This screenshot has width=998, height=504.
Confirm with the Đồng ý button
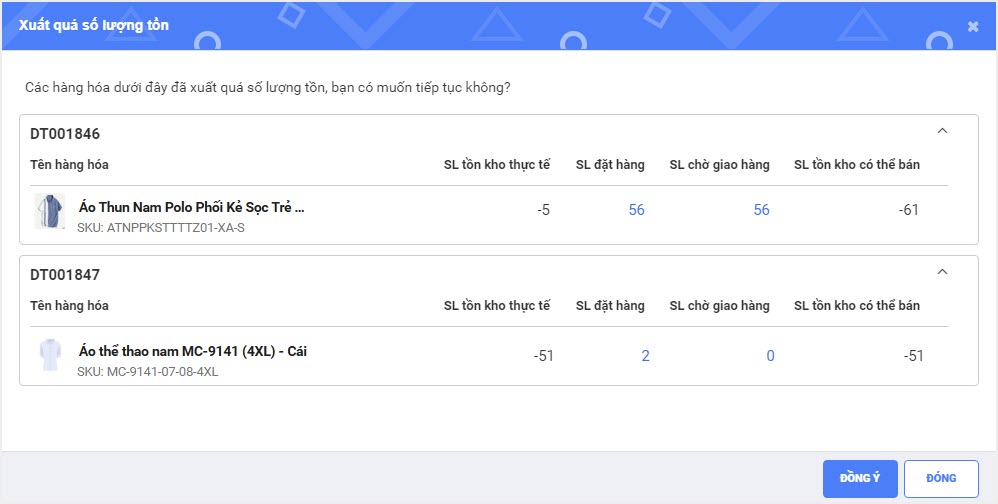(x=860, y=478)
